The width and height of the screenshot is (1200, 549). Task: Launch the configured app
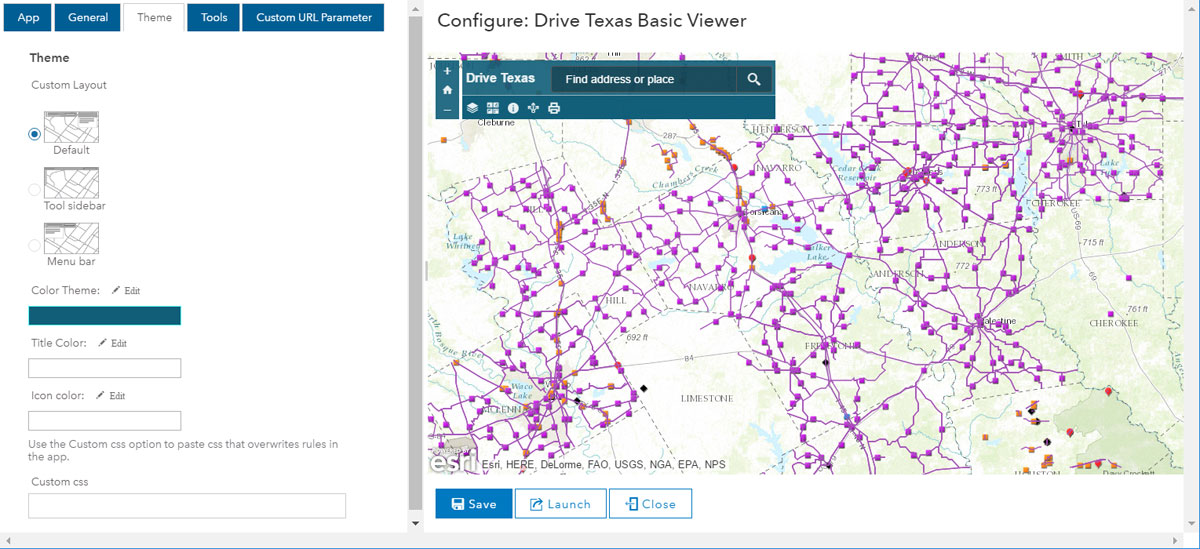[560, 504]
